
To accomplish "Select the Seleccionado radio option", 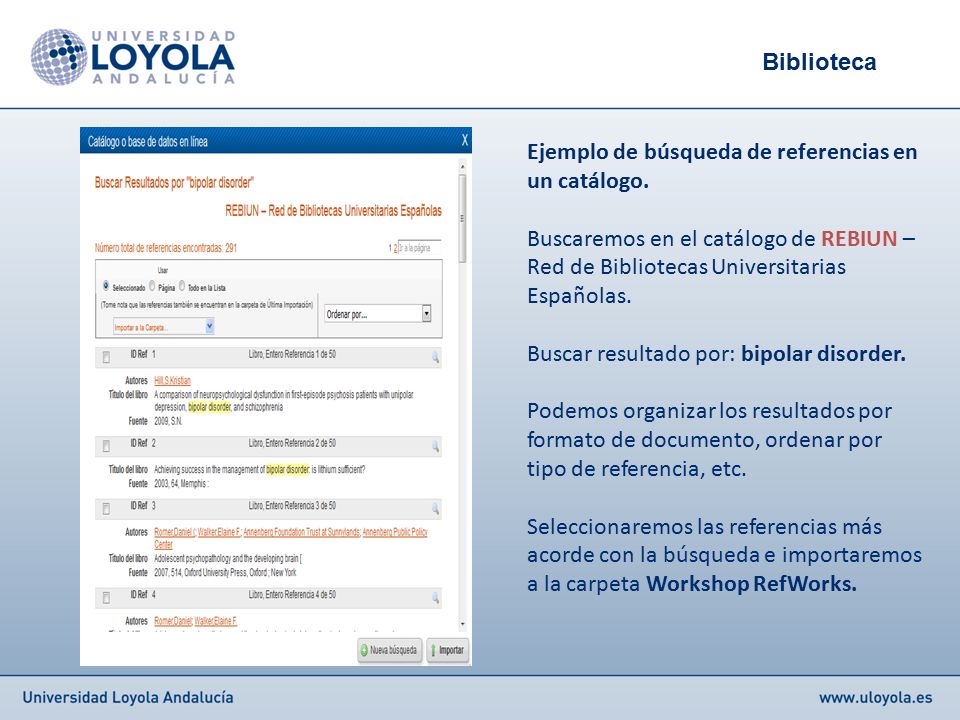I will (x=106, y=286).
